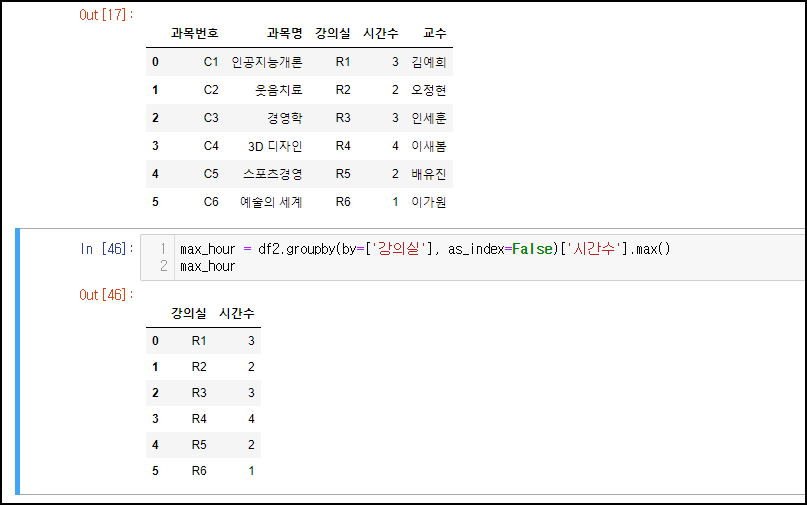Click the cell 스포츠경영
This screenshot has height=505, width=807.
coord(273,174)
